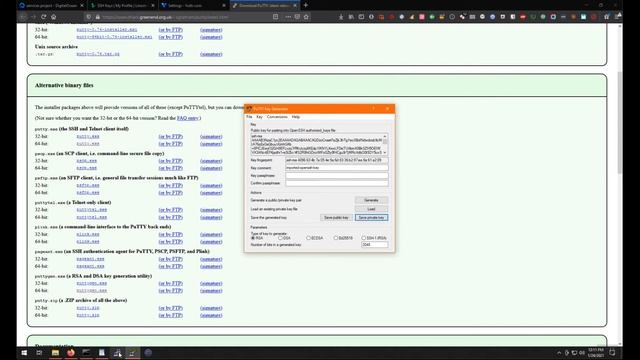Screen dimensions: 640x360
Task: Click the browser reload icon
Action: 43,17
